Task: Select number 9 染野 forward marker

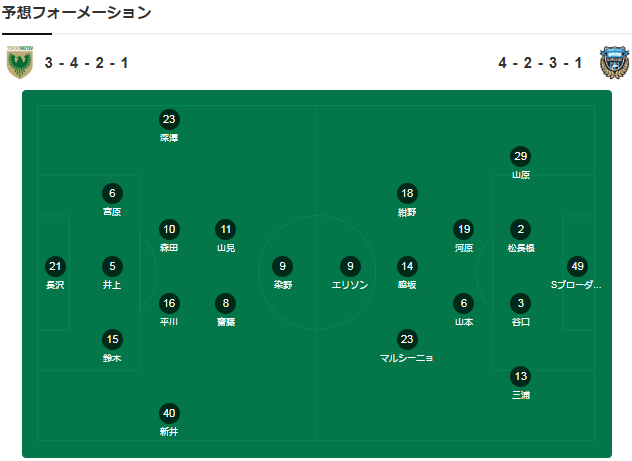Action: coord(283,266)
